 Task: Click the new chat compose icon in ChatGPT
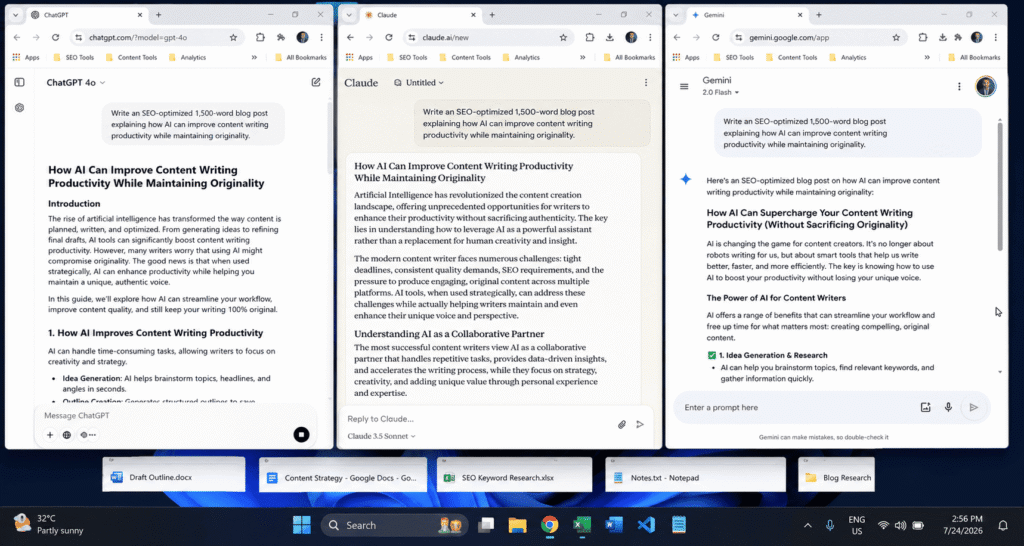pyautogui.click(x=316, y=82)
